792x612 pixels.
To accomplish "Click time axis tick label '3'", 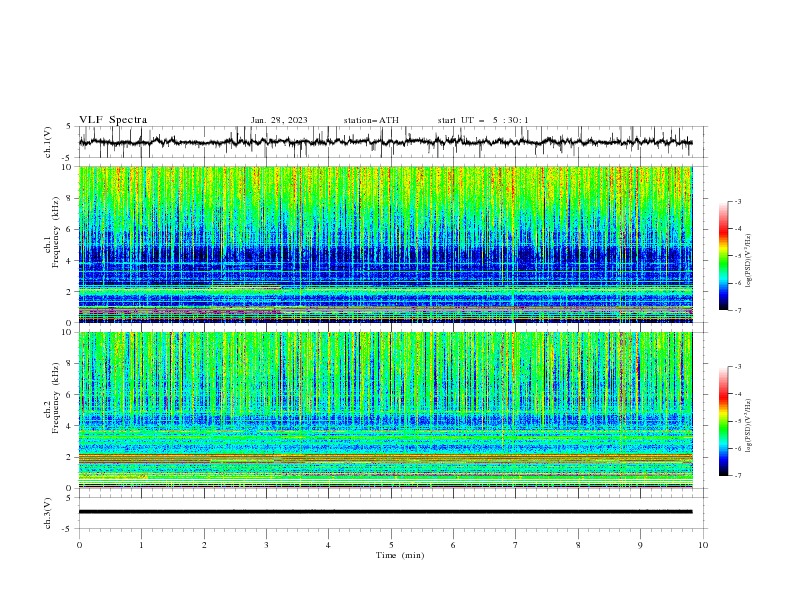I will (266, 545).
